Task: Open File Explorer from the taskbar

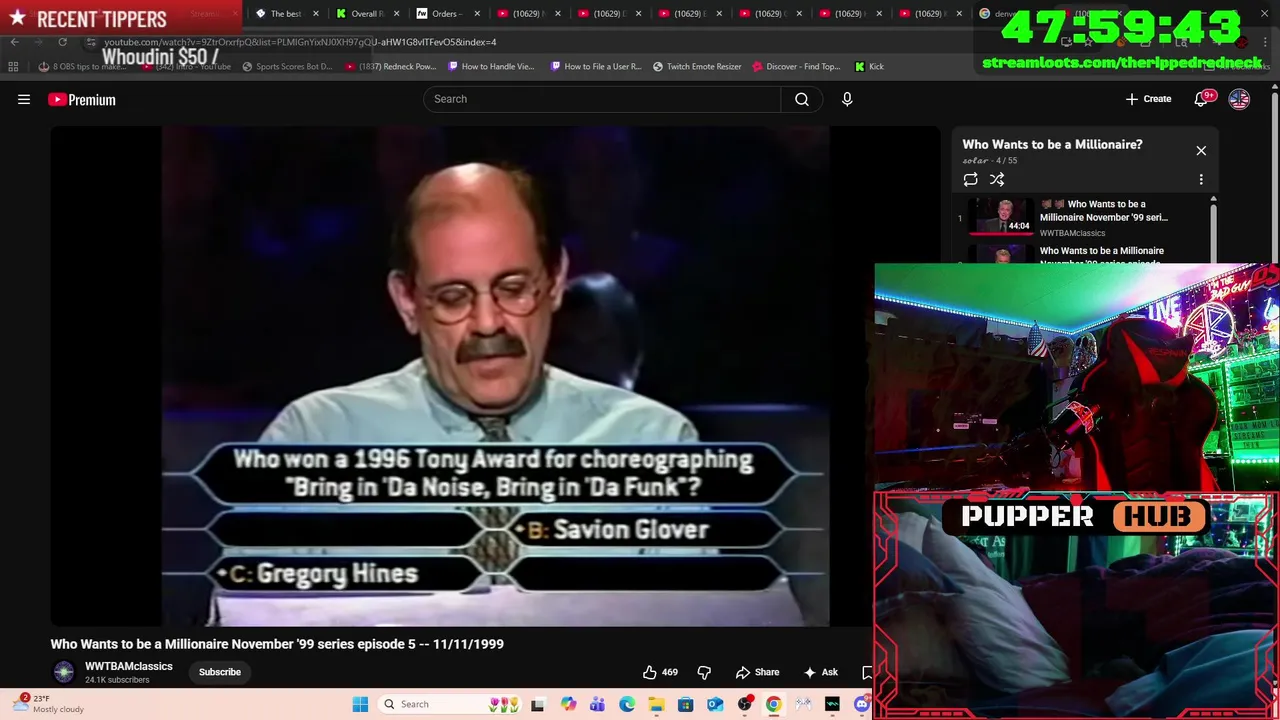Action: coord(656,704)
